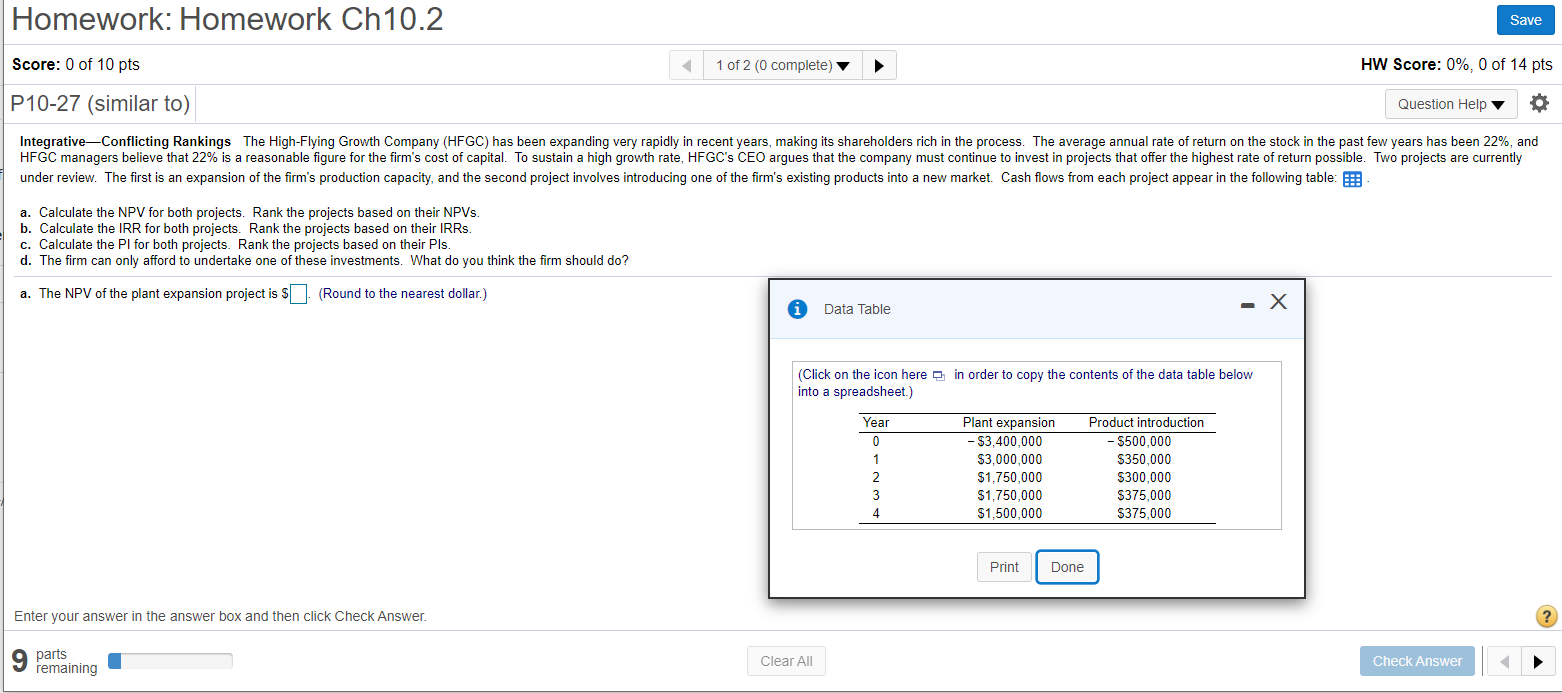1562x693 pixels.
Task: Click the blue info icon in Data Table
Action: point(798,309)
